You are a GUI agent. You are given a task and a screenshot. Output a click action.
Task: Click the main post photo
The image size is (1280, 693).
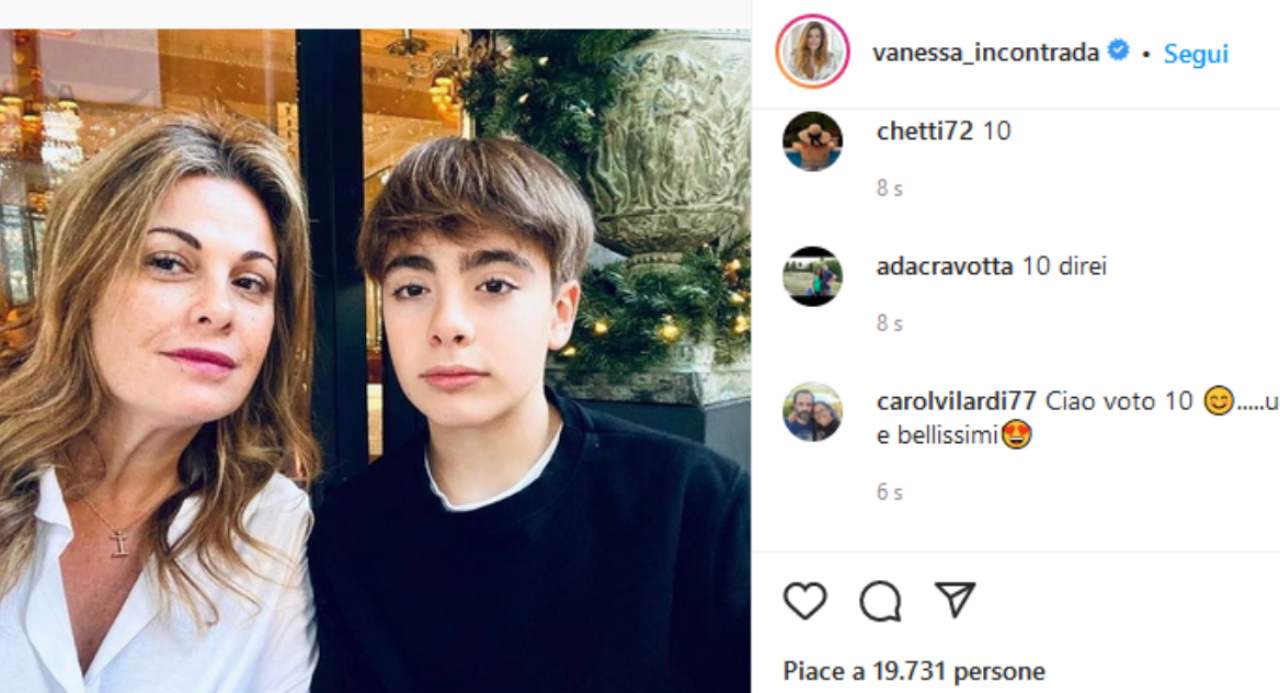pyautogui.click(x=375, y=360)
